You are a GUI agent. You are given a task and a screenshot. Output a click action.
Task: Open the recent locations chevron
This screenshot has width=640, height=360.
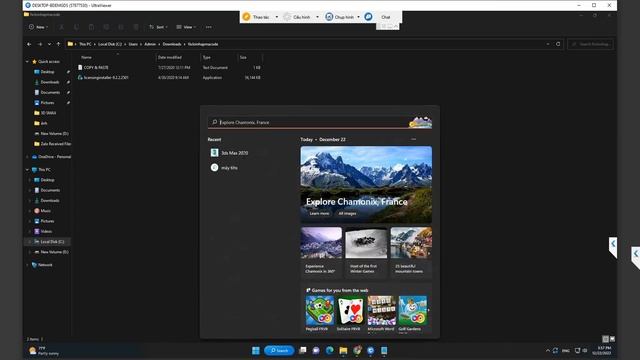pos(49,44)
